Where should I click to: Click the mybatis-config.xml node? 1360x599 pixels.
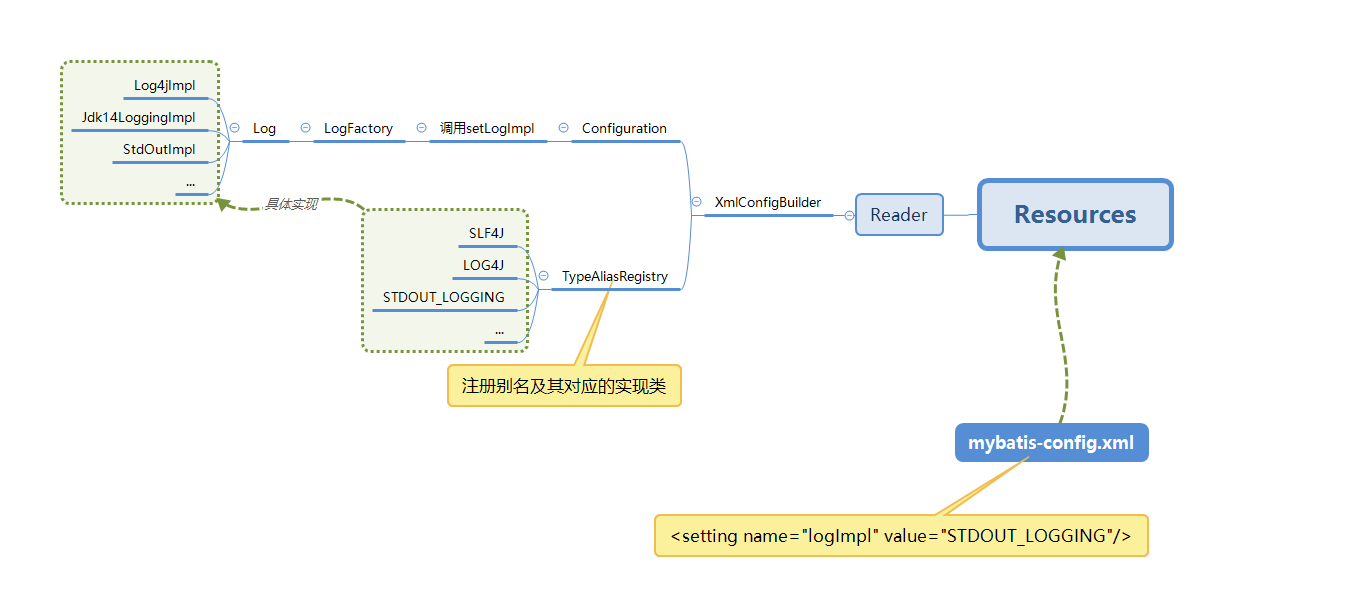tap(1051, 442)
